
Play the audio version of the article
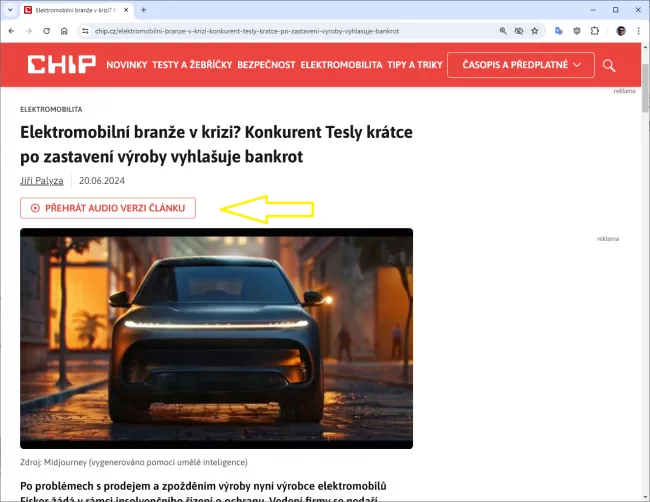point(108,208)
